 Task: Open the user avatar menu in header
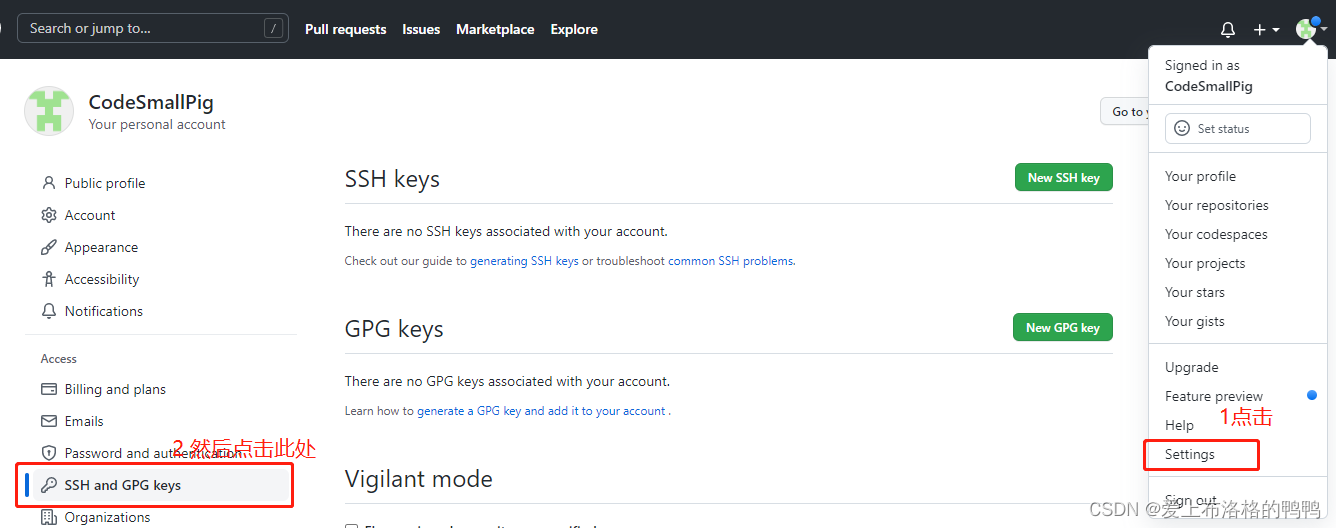(x=1311, y=29)
